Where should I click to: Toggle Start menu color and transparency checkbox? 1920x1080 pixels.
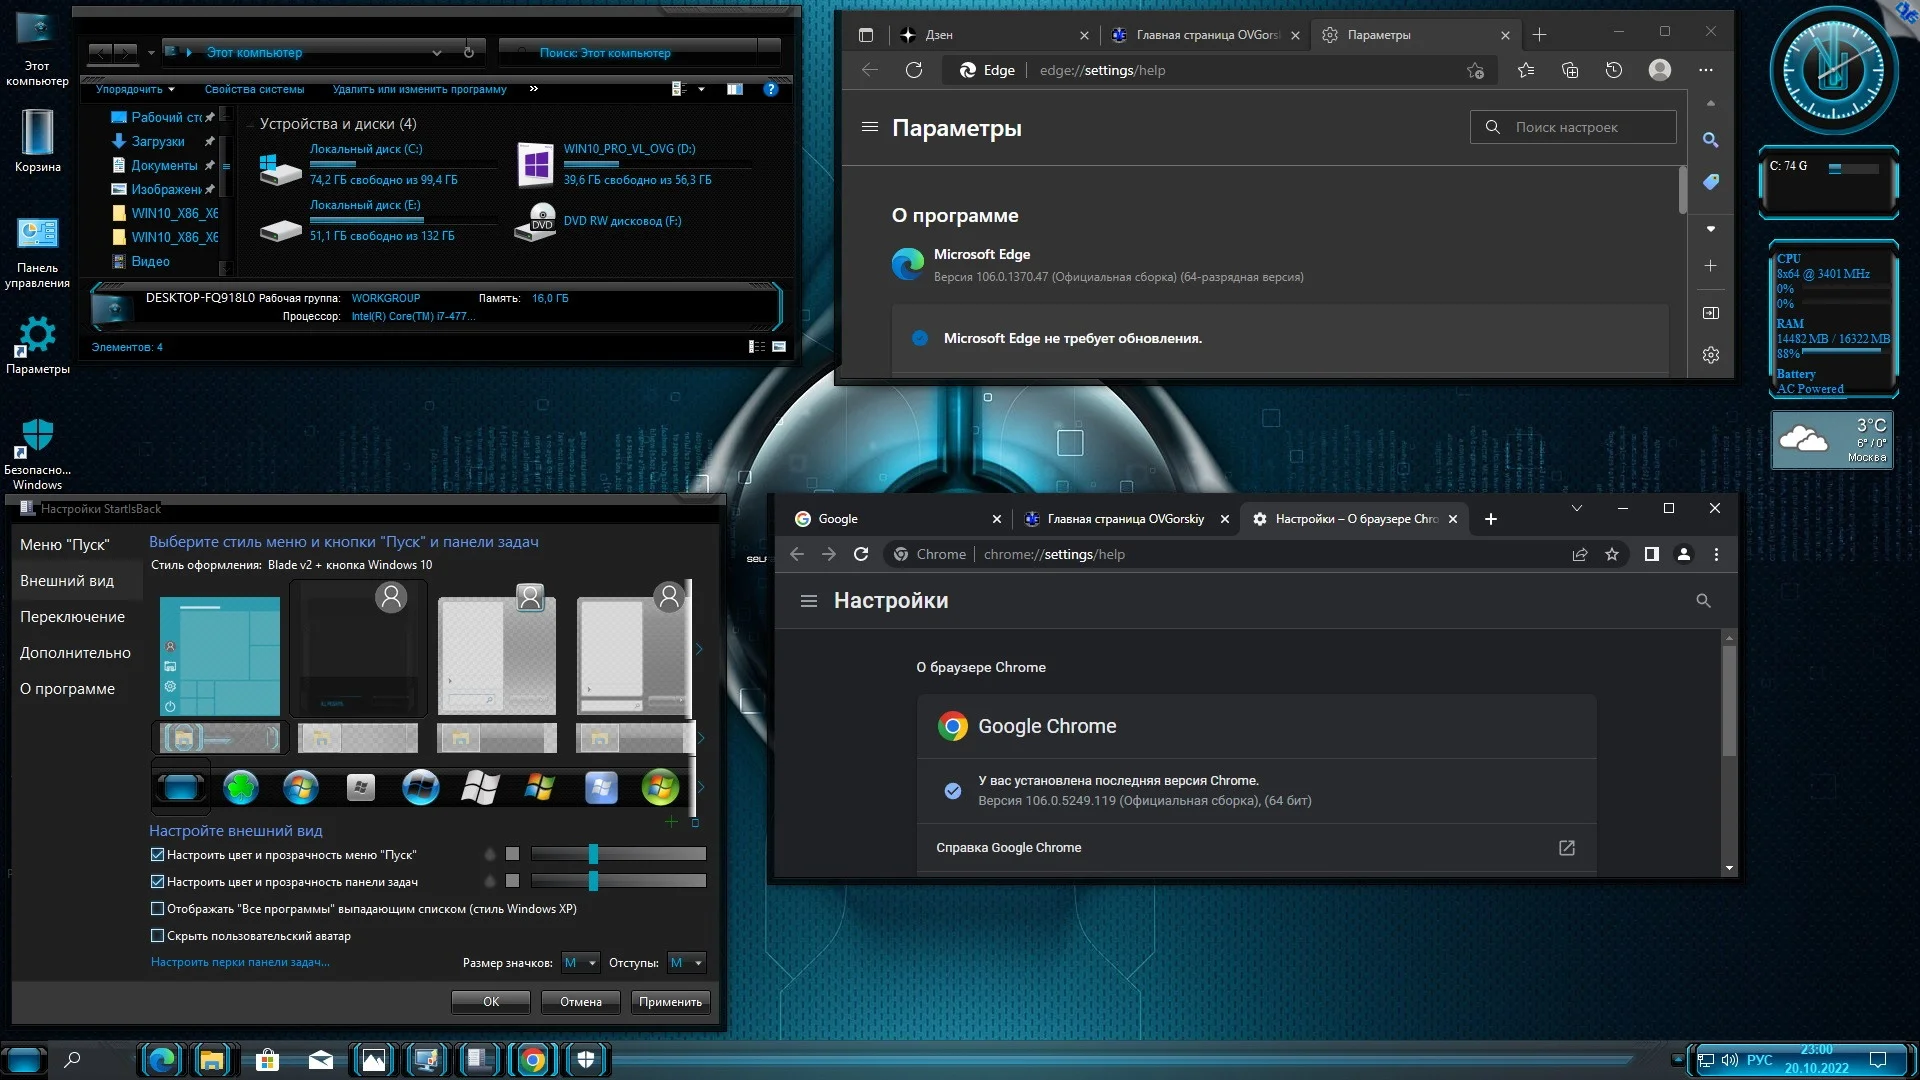coord(157,855)
